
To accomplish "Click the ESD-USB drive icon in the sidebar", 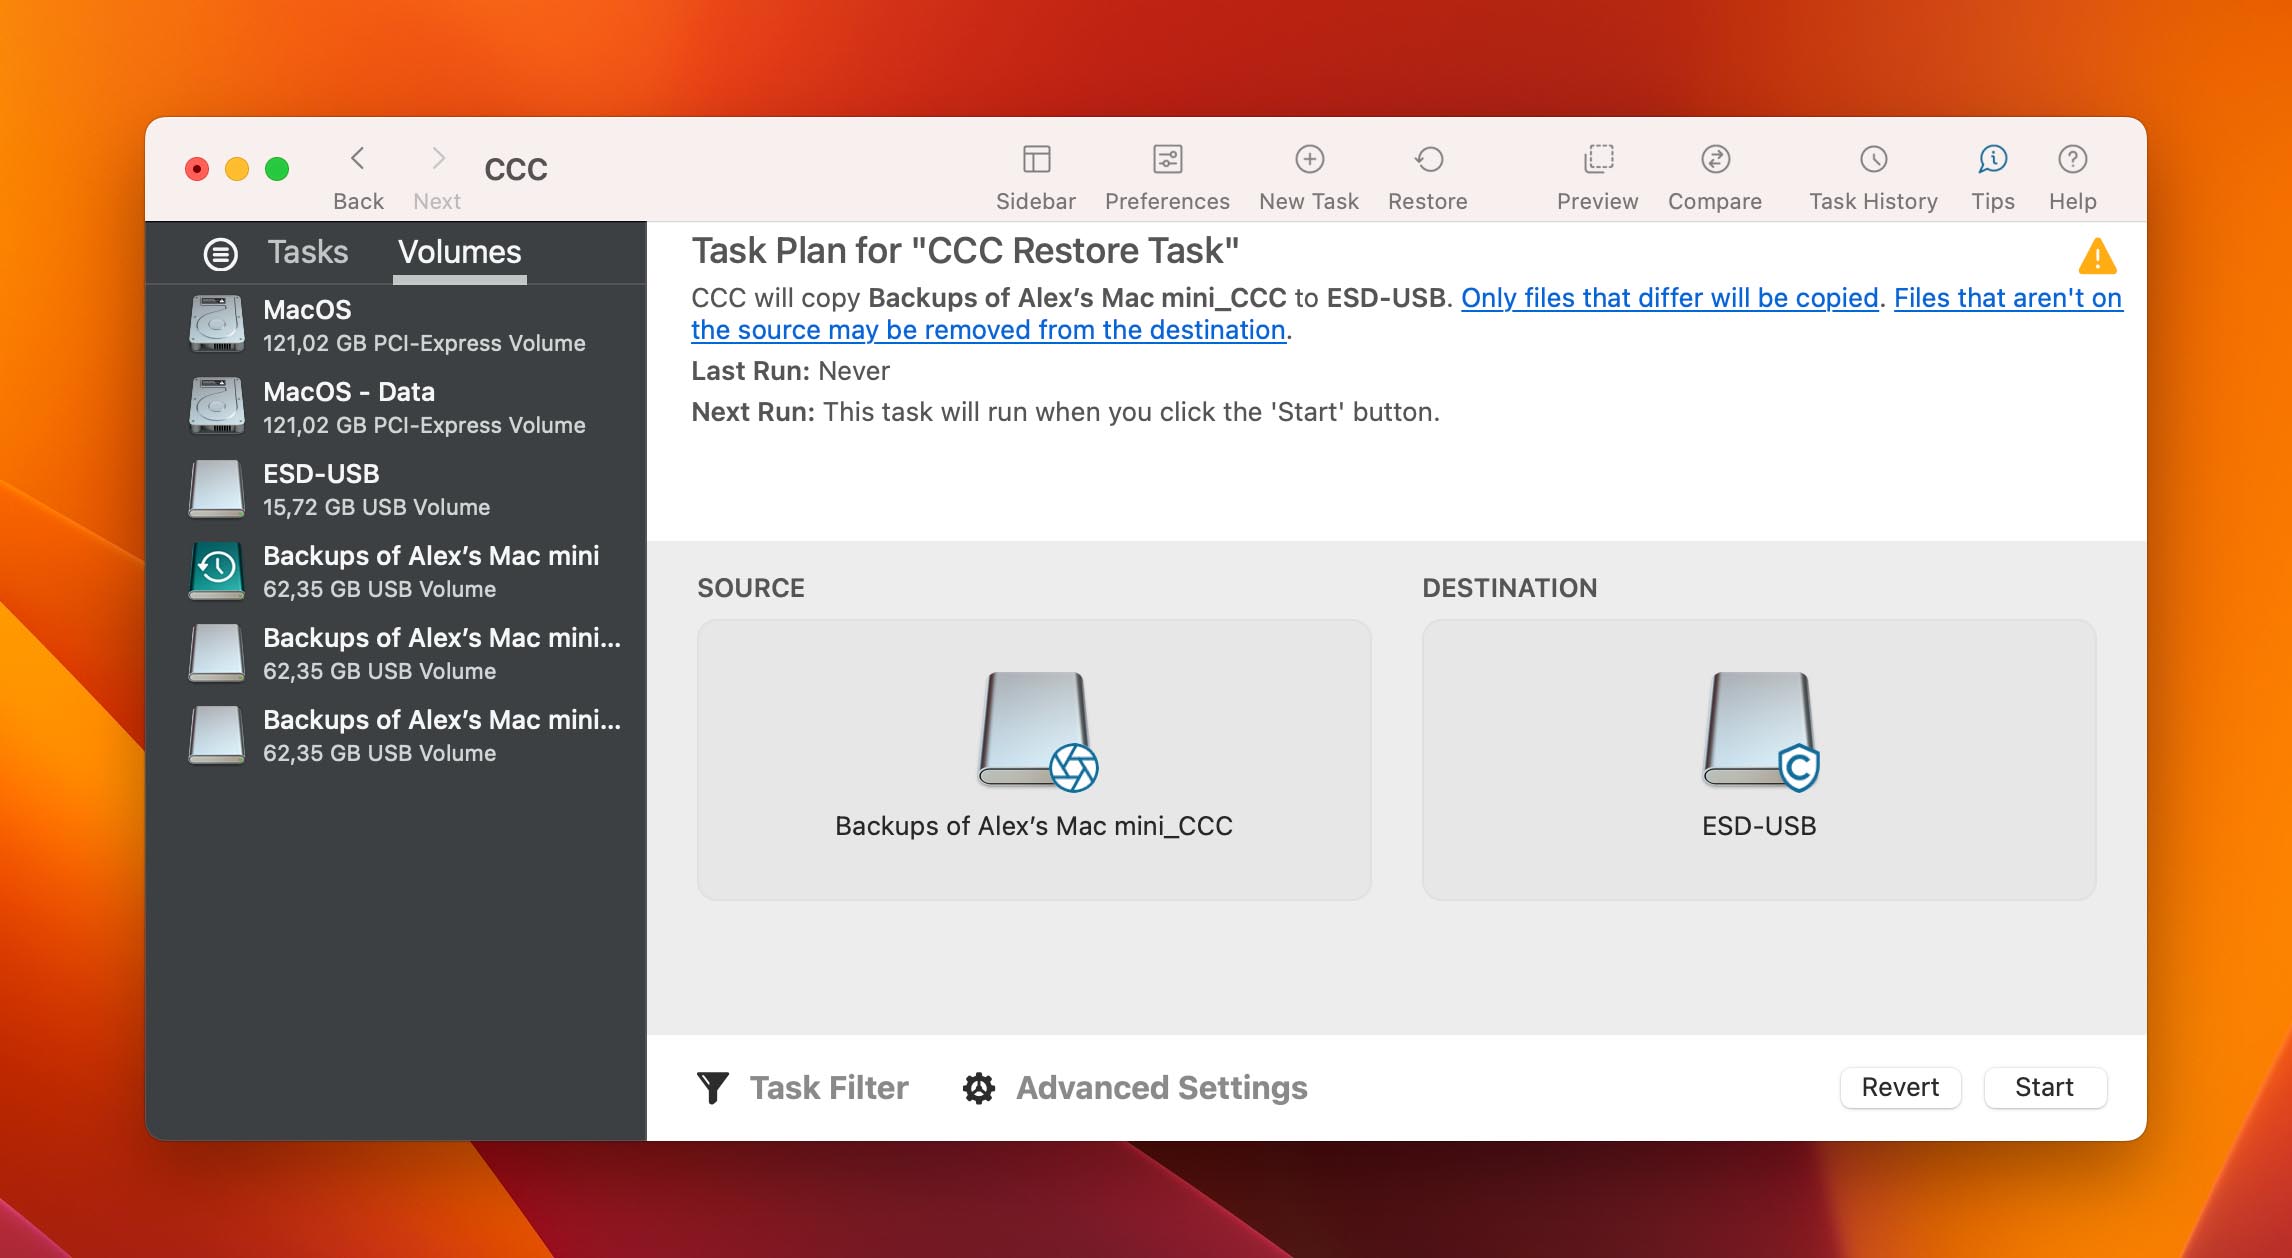I will (217, 488).
